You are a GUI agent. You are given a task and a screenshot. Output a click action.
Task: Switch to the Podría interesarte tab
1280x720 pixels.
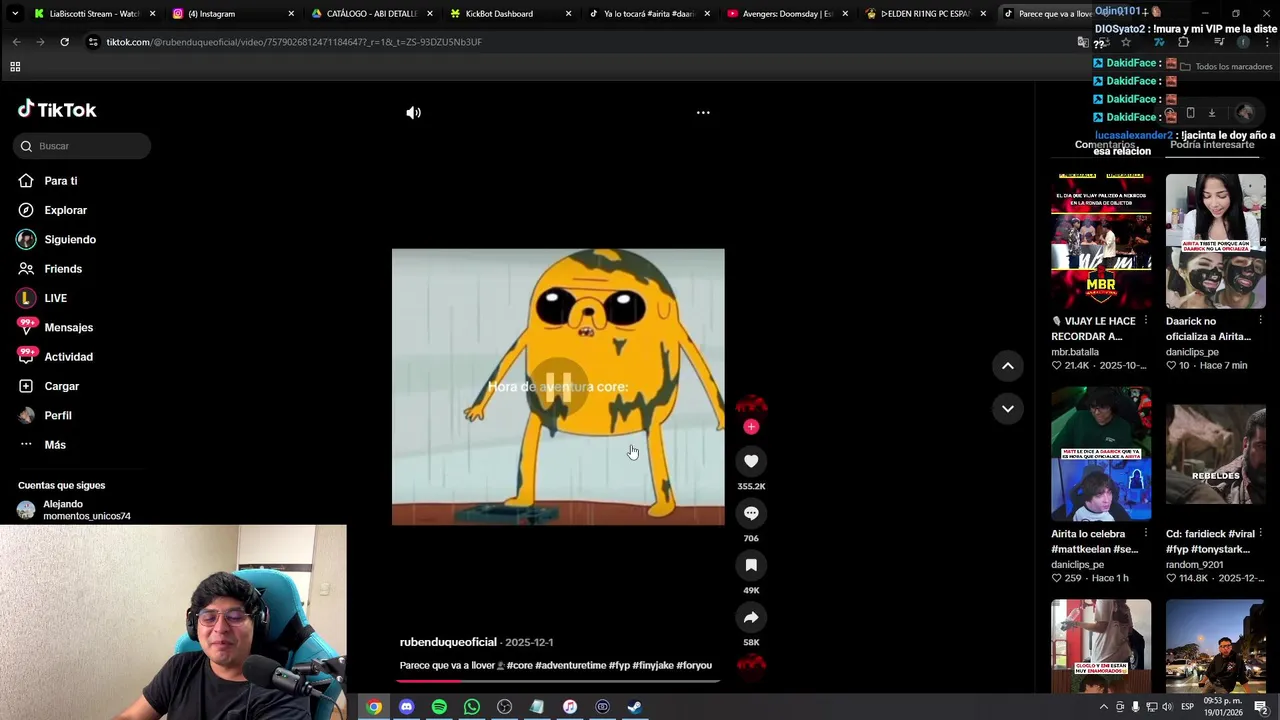pyautogui.click(x=1212, y=145)
